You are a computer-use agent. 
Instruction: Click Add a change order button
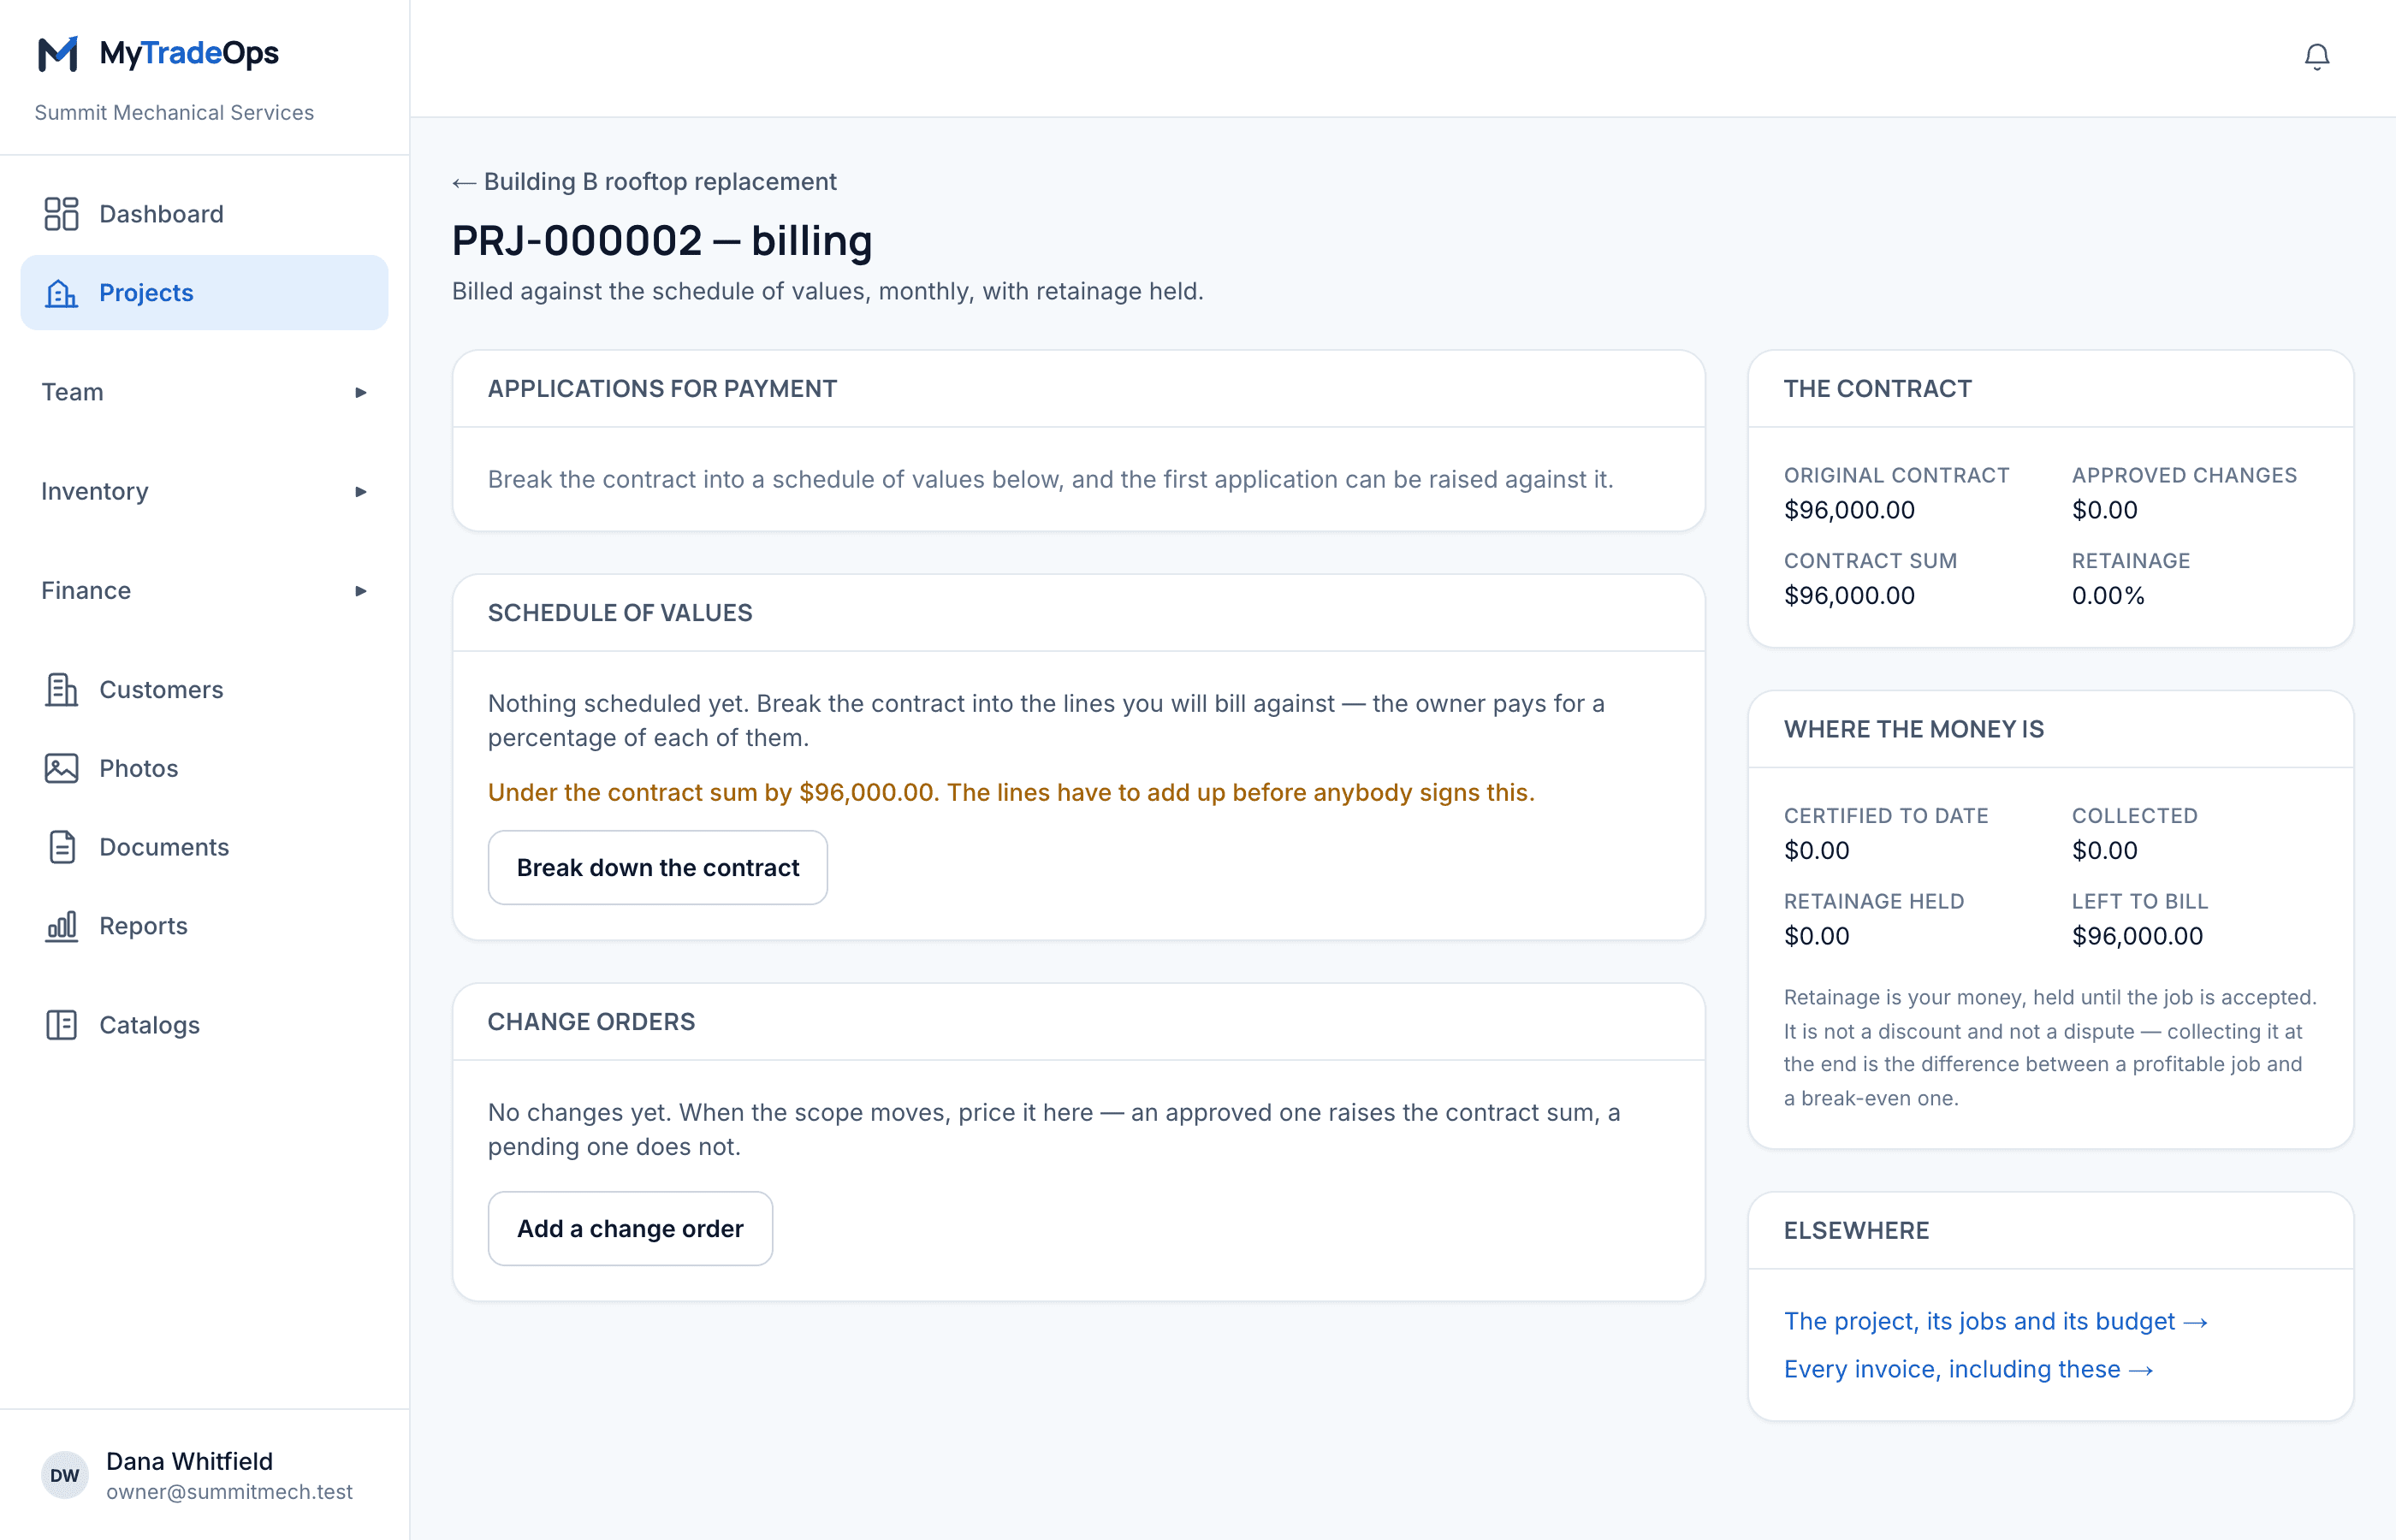click(x=630, y=1229)
